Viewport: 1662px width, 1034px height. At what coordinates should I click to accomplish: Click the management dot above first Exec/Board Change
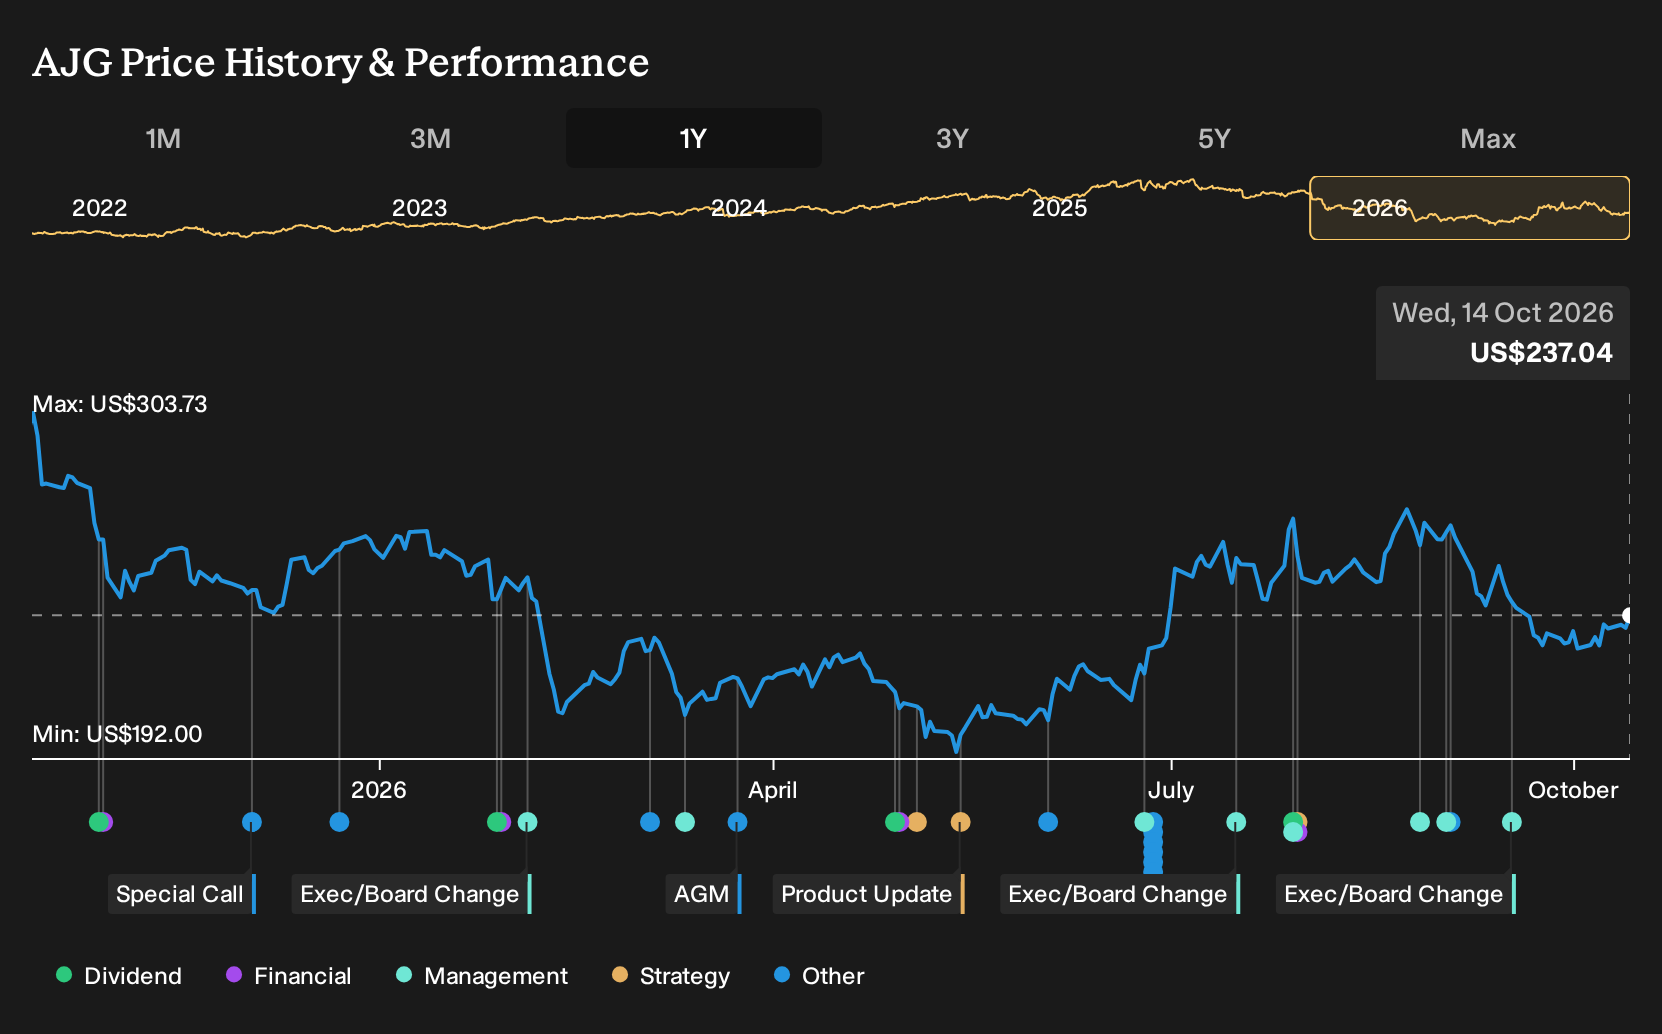point(528,822)
